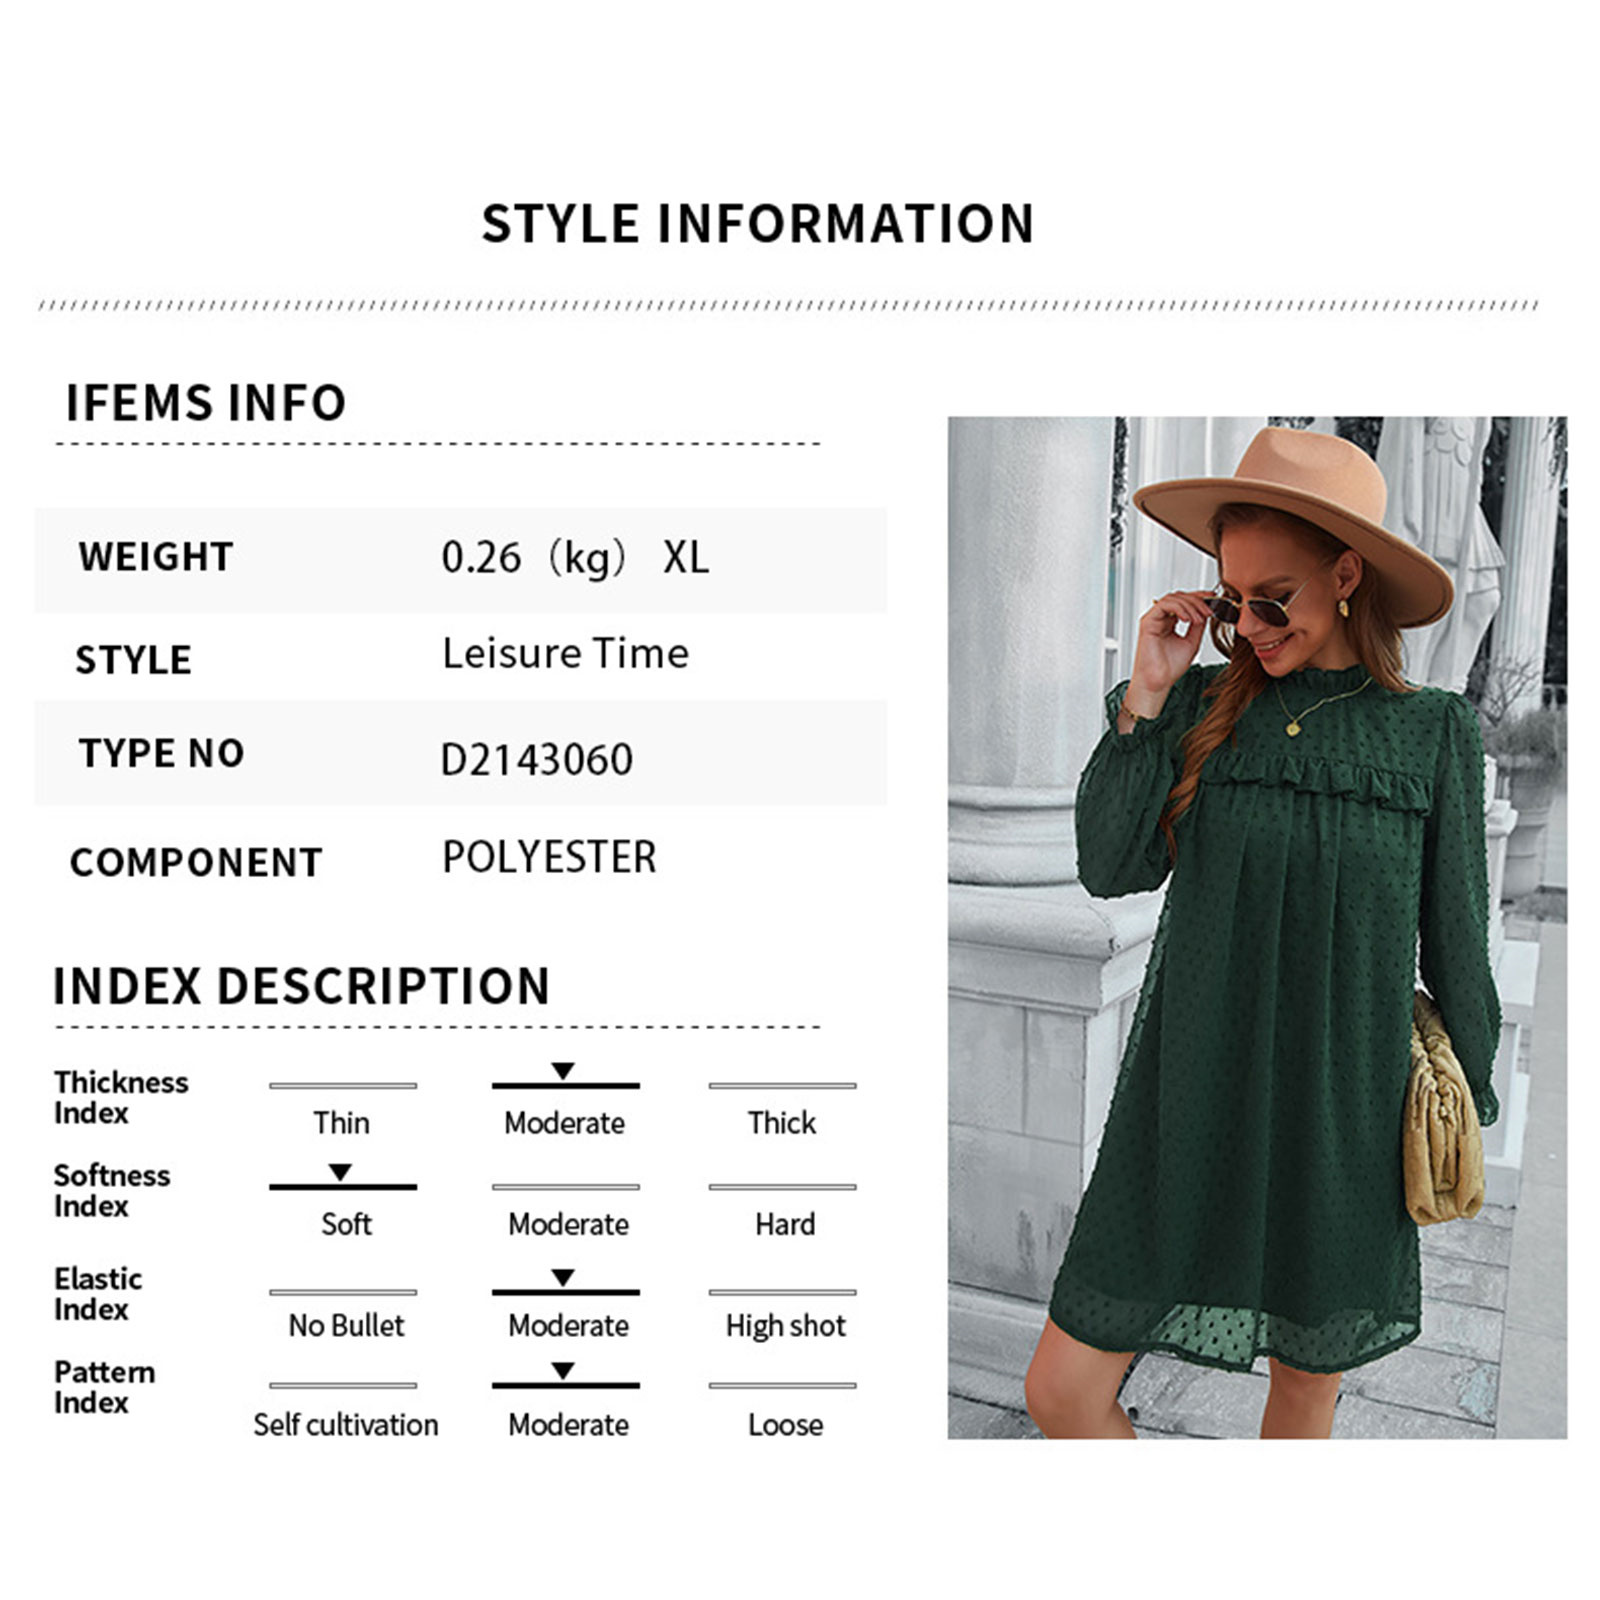1600x1600 pixels.
Task: Click the Softness Index Soft triangle marker
Action: coord(340,1172)
